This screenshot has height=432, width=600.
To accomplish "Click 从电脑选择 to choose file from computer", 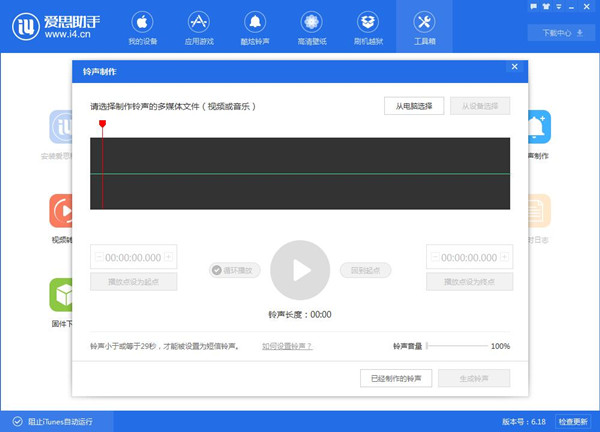I will (414, 106).
